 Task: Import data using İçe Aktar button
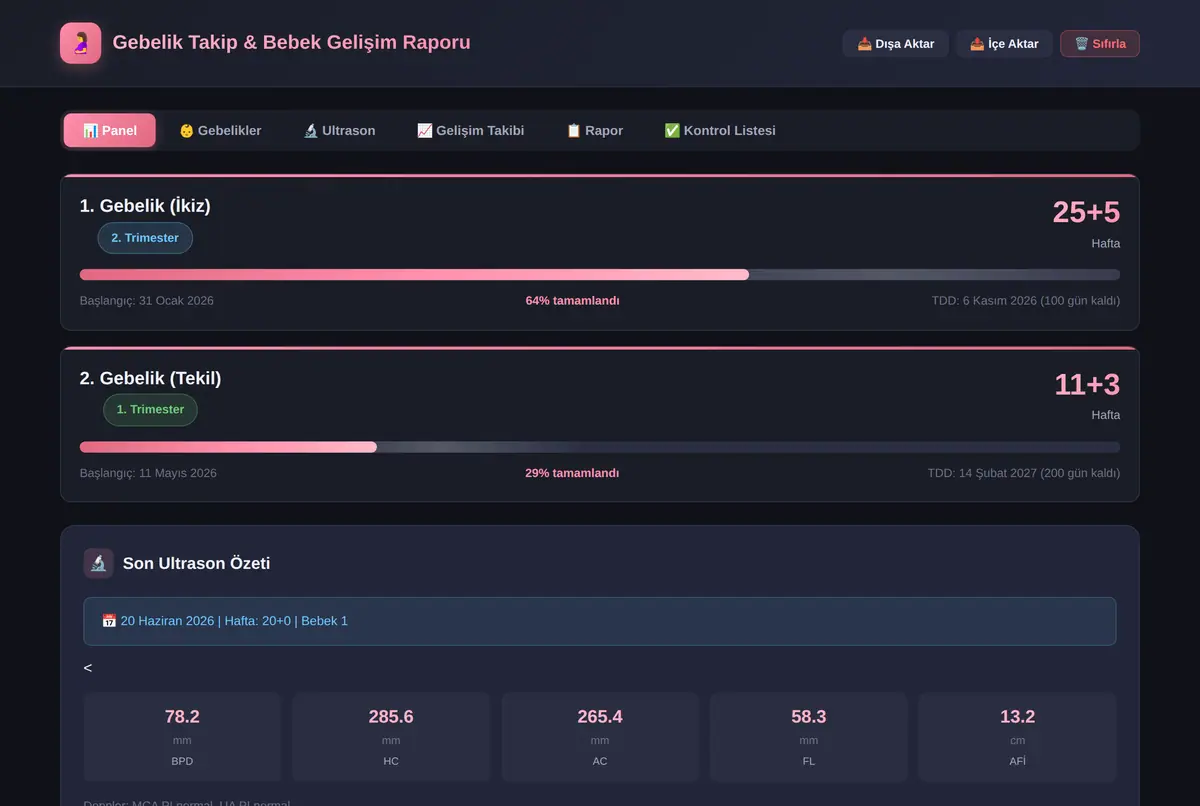pos(1004,44)
